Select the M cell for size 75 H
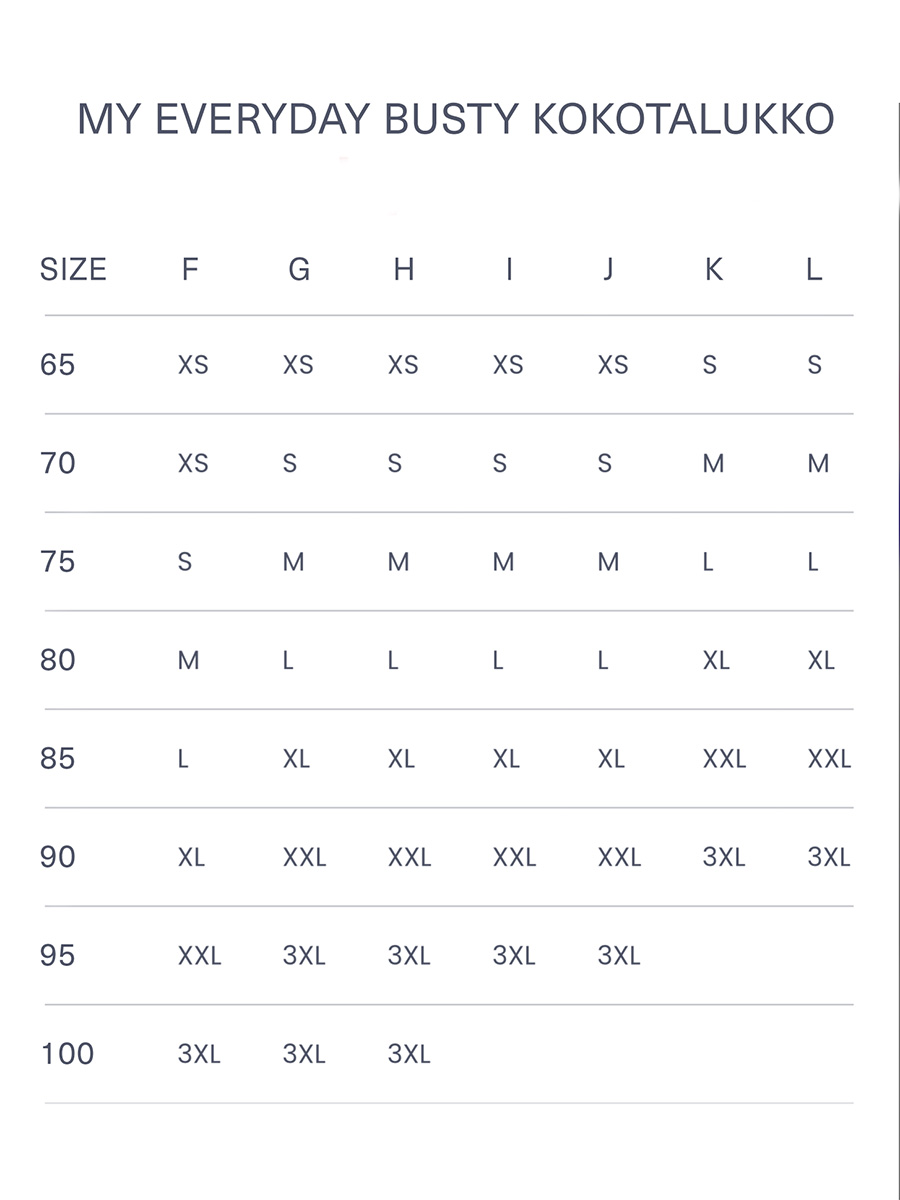The width and height of the screenshot is (900, 1200). [398, 562]
